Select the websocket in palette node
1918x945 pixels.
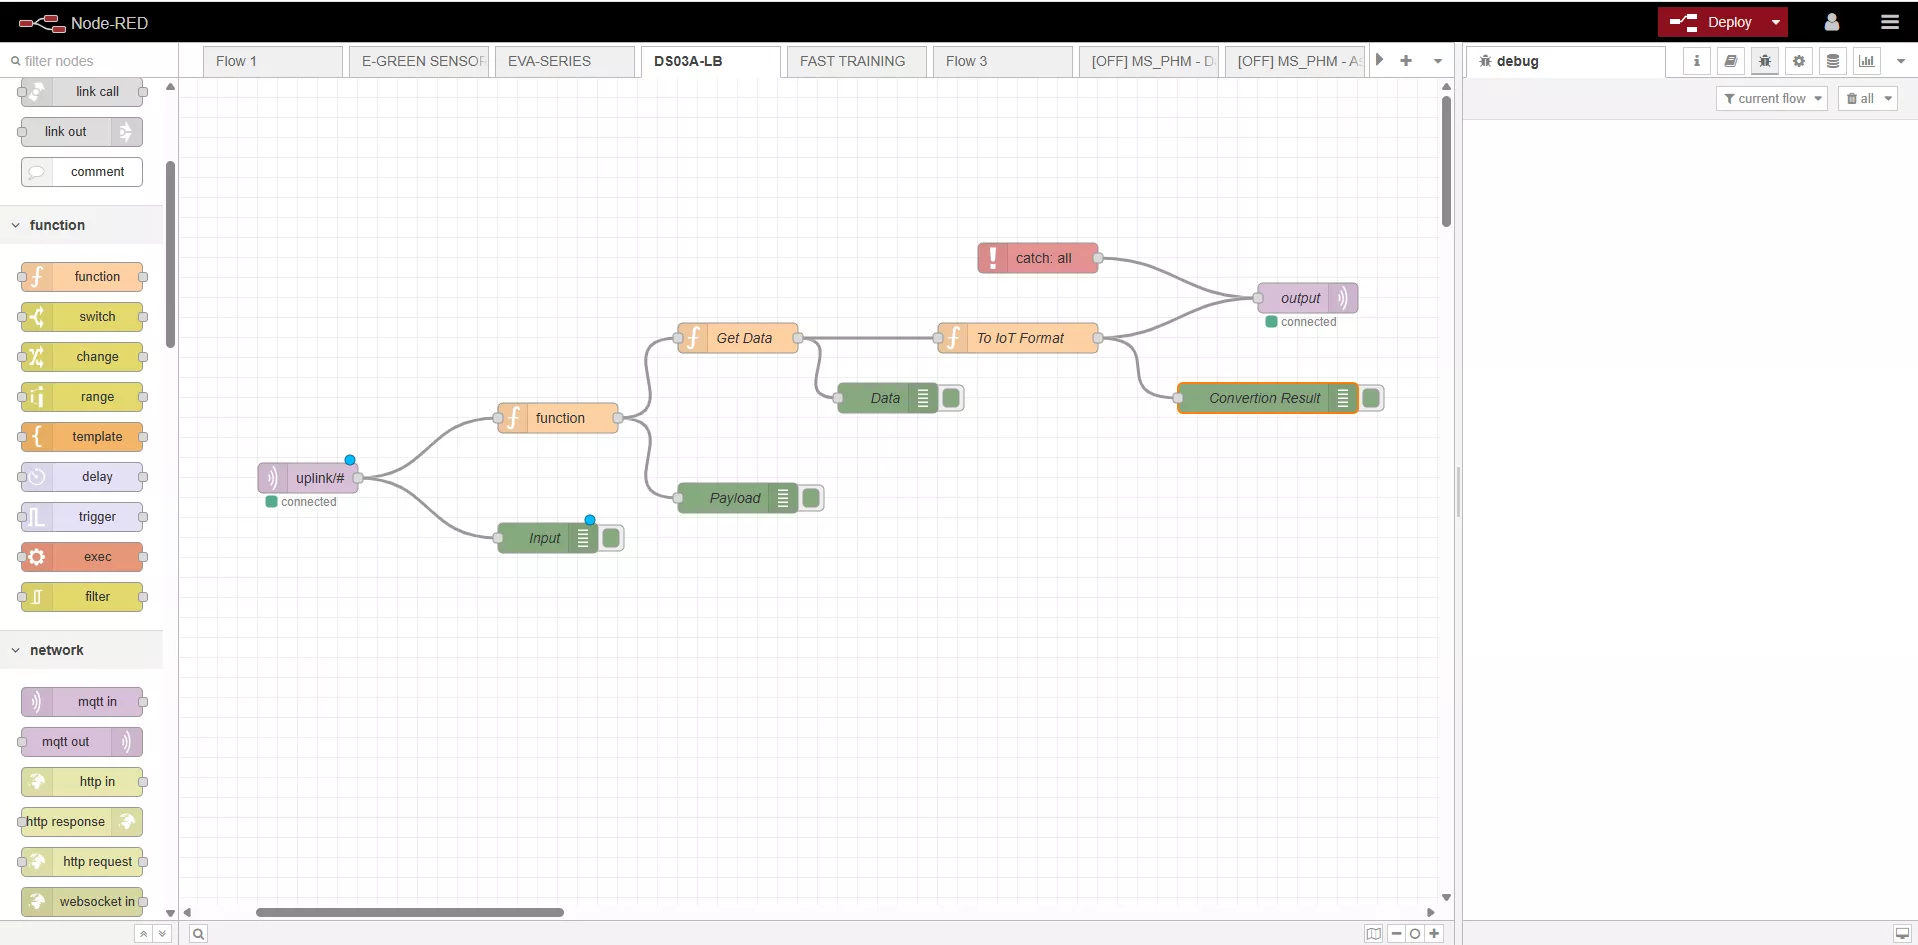pyautogui.click(x=82, y=902)
